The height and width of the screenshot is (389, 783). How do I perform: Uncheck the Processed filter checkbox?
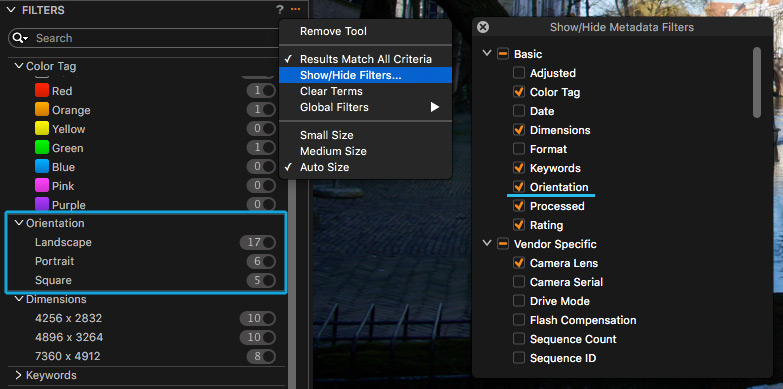[519, 206]
